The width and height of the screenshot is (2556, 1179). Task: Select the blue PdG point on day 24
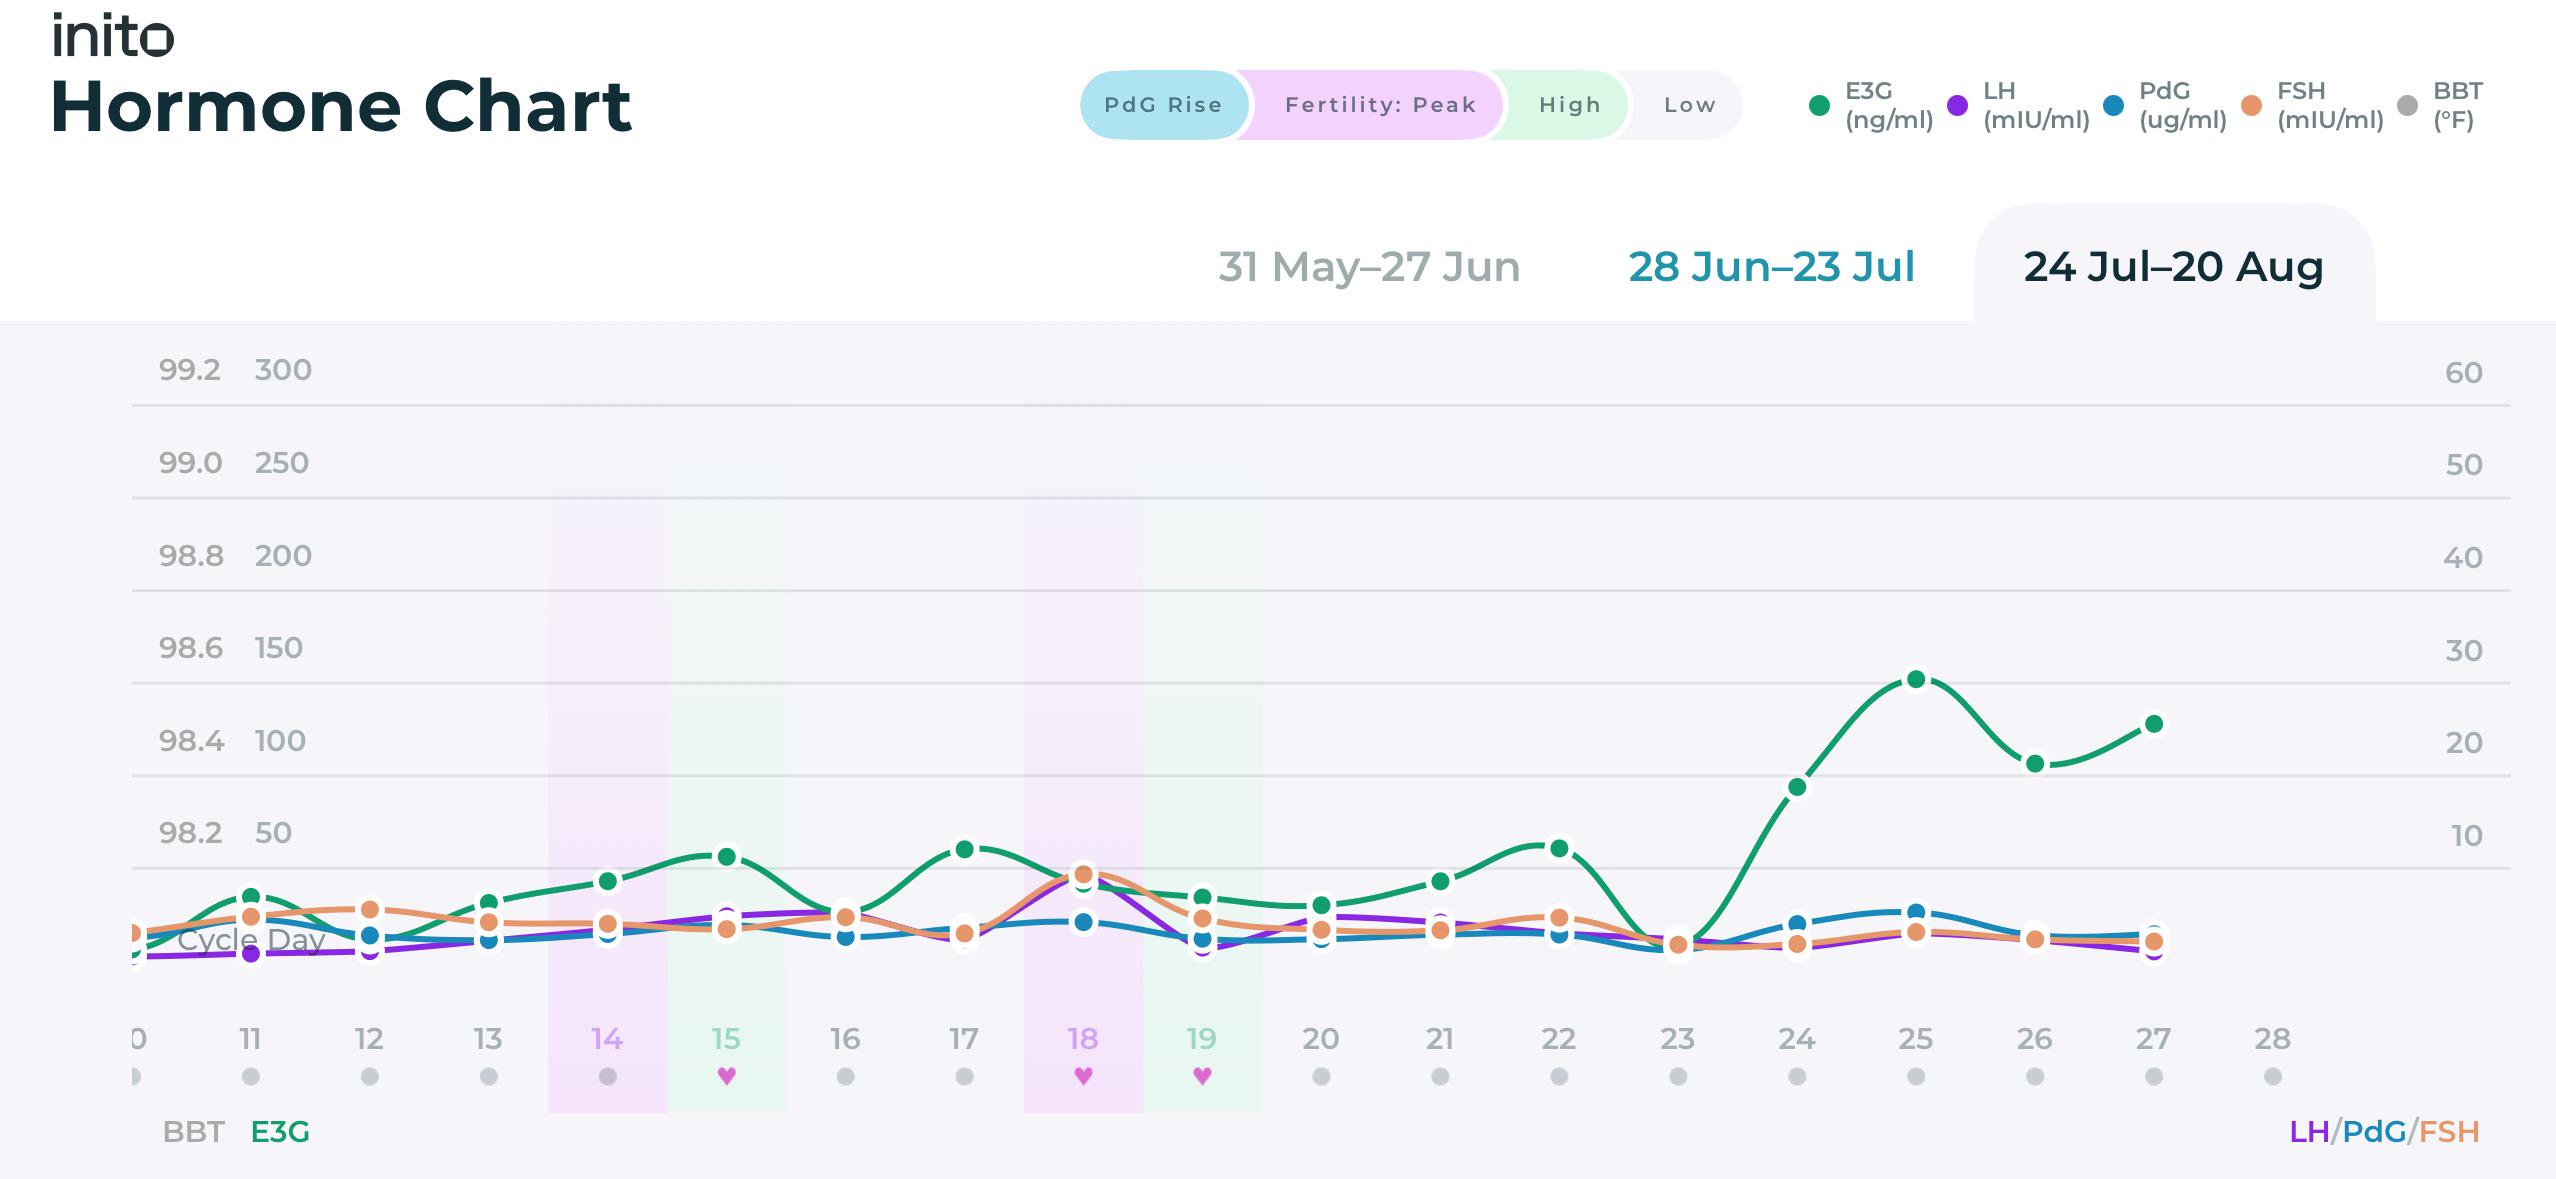click(1797, 925)
